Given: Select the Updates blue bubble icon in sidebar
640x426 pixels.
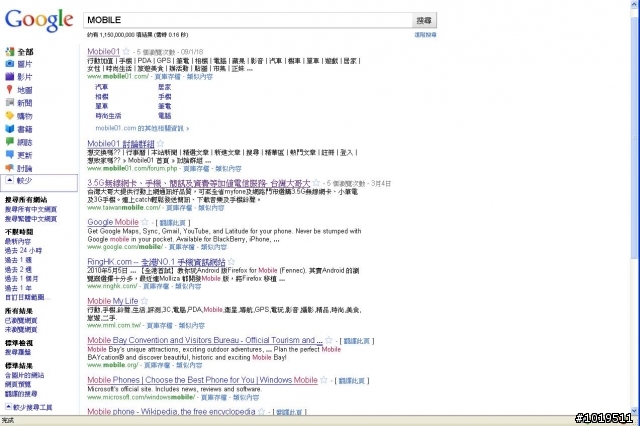Looking at the screenshot, I should (x=9, y=155).
